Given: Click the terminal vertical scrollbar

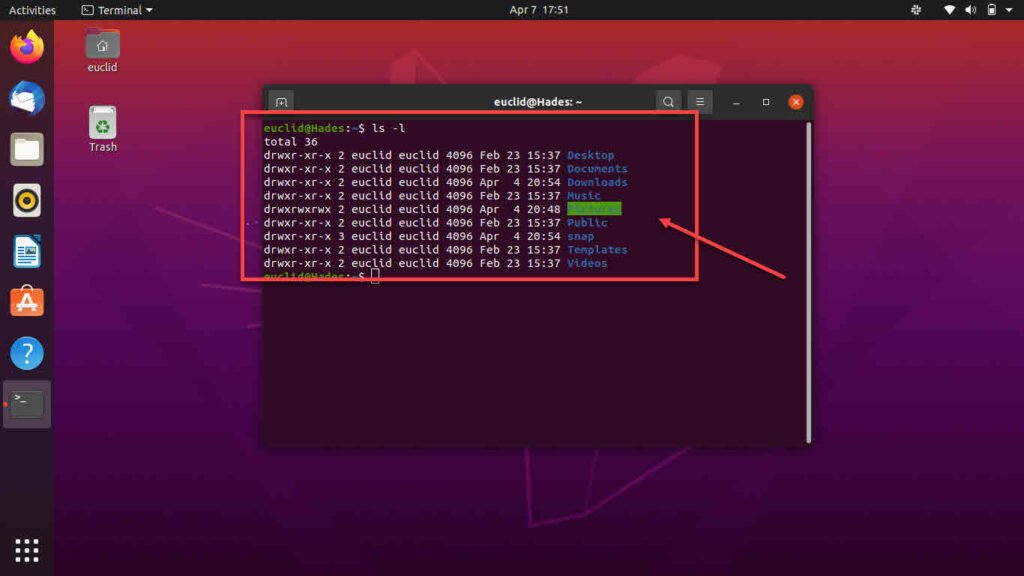Looking at the screenshot, I should [808, 280].
